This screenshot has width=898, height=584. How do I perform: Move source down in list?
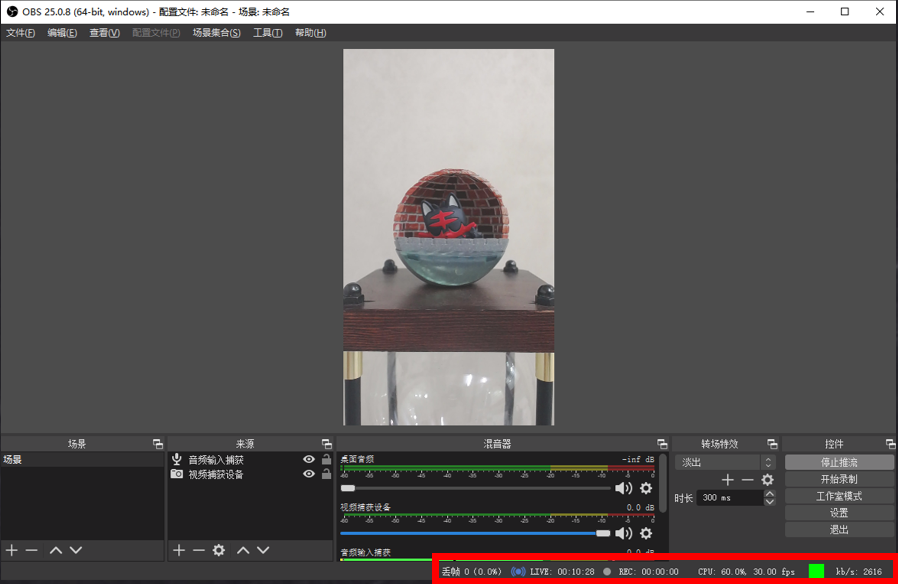pos(263,550)
